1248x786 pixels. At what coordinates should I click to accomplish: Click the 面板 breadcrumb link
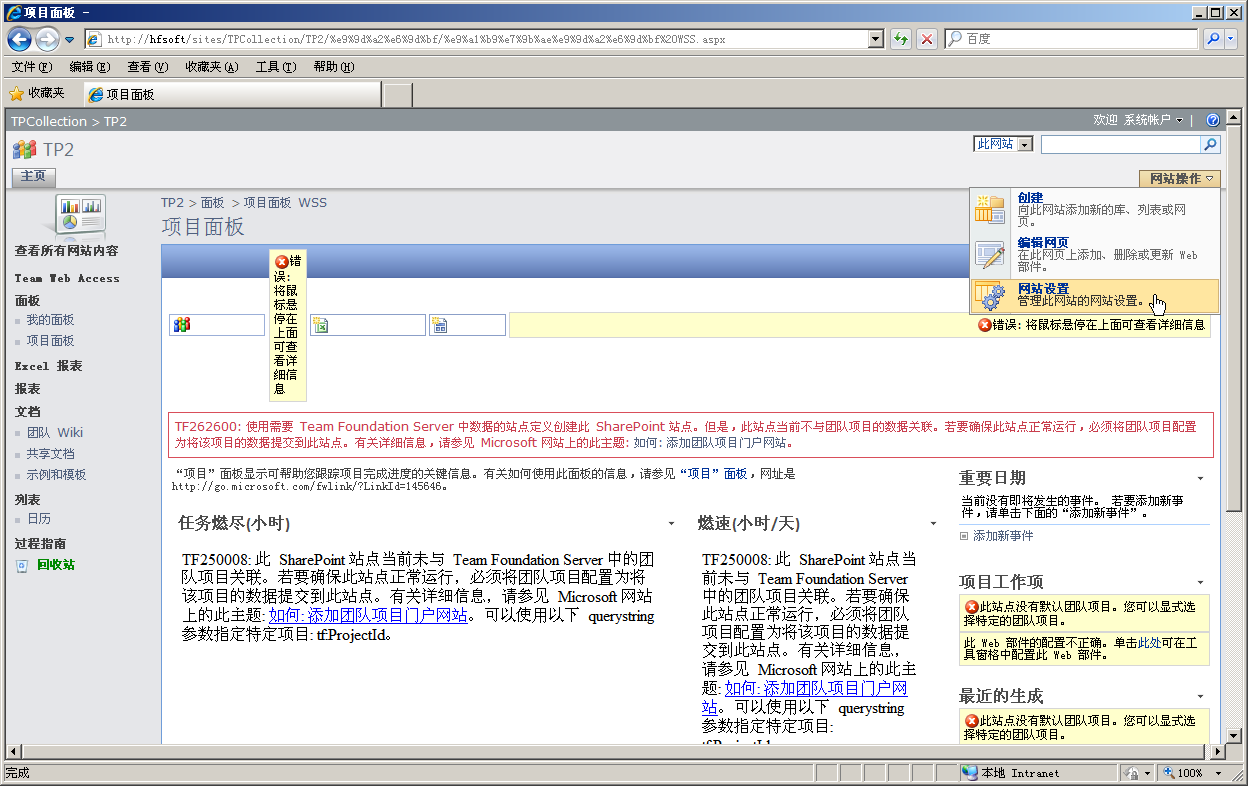coord(212,202)
